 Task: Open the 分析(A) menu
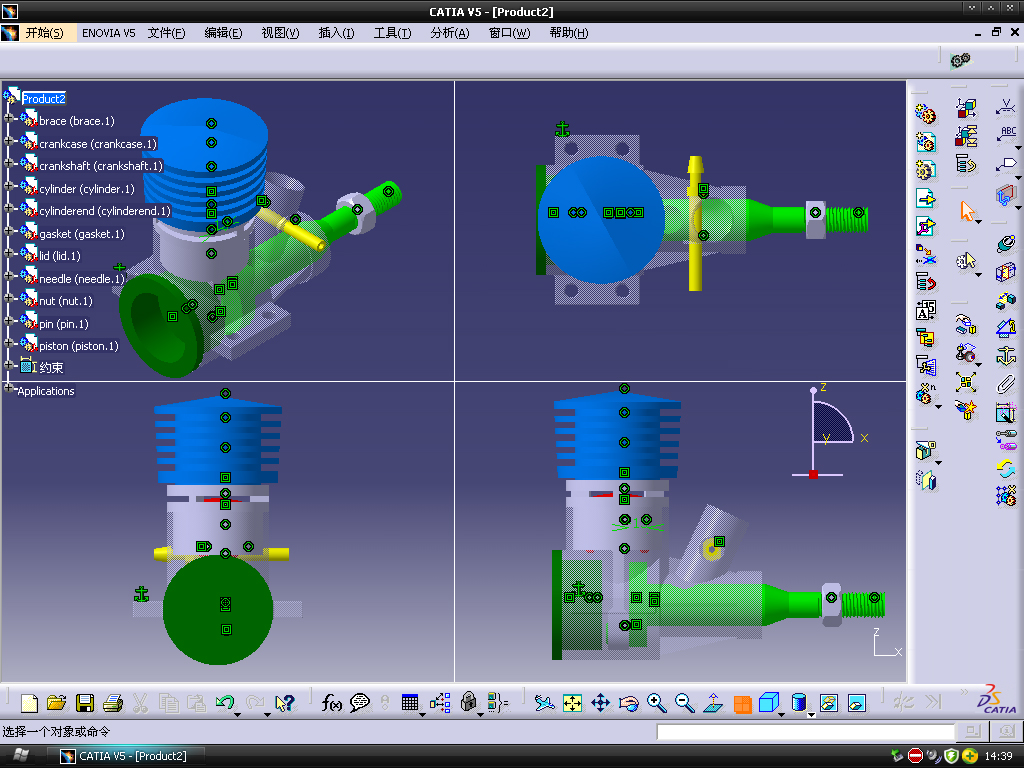(x=450, y=33)
